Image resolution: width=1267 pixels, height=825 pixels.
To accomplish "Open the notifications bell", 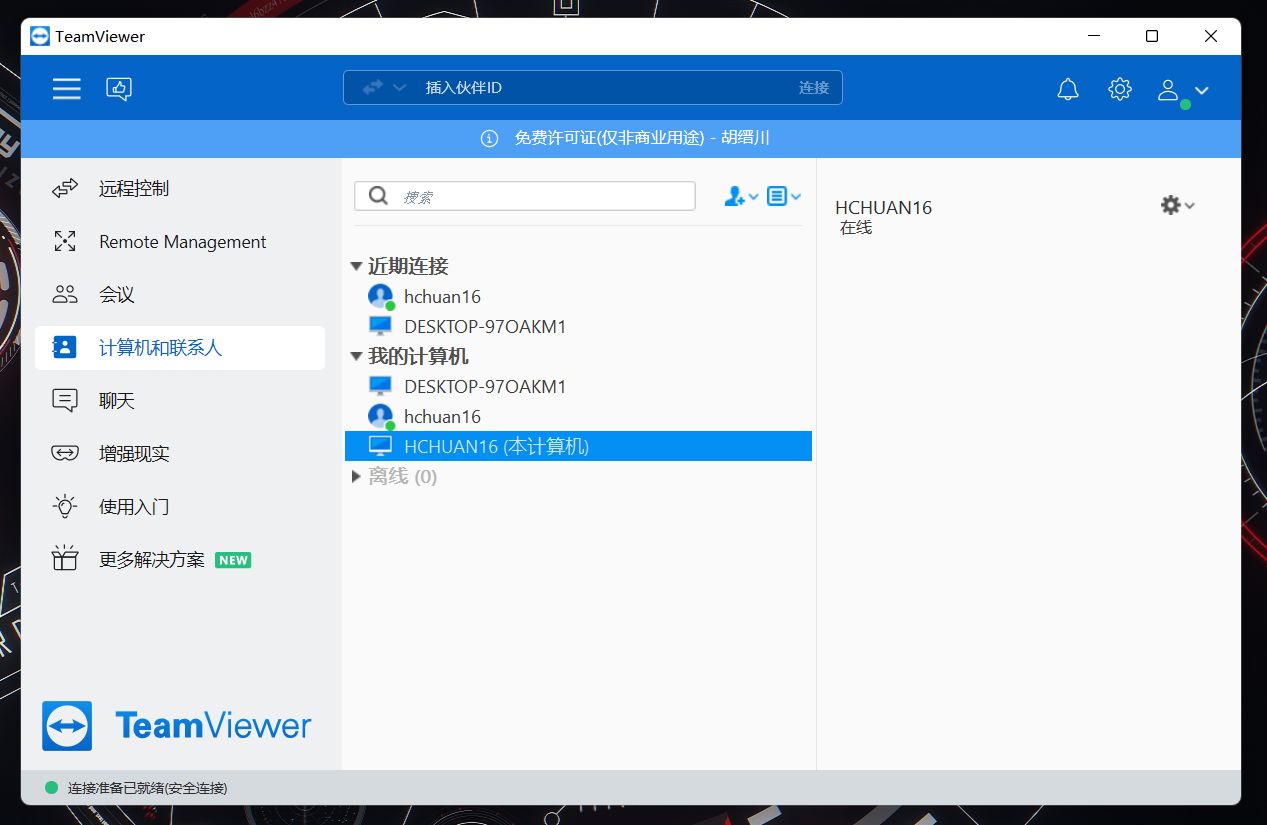I will [x=1068, y=89].
